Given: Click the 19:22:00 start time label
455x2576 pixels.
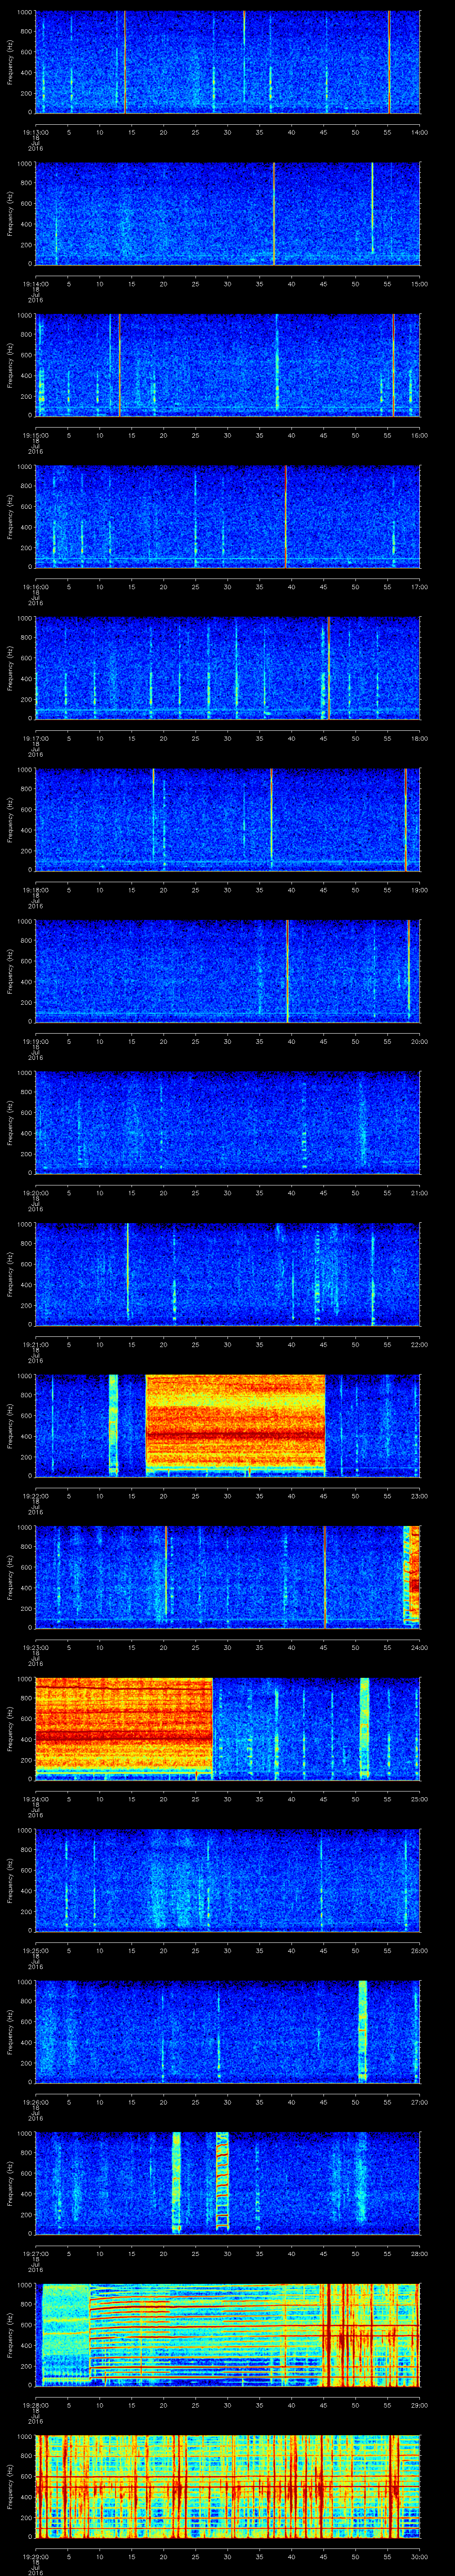Looking at the screenshot, I should (x=36, y=1495).
